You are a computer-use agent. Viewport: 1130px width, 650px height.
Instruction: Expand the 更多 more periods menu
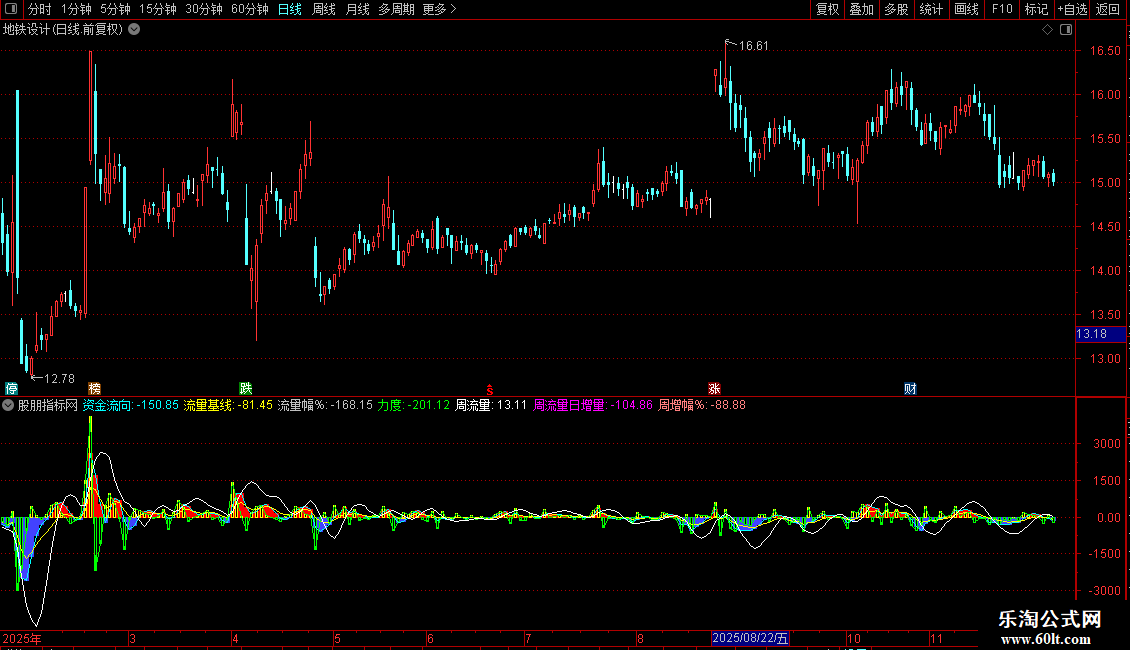(x=440, y=9)
